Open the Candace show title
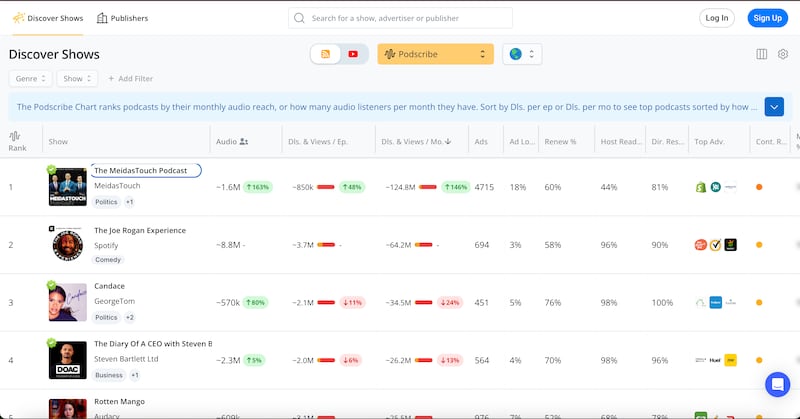The height and width of the screenshot is (419, 800). 109,286
